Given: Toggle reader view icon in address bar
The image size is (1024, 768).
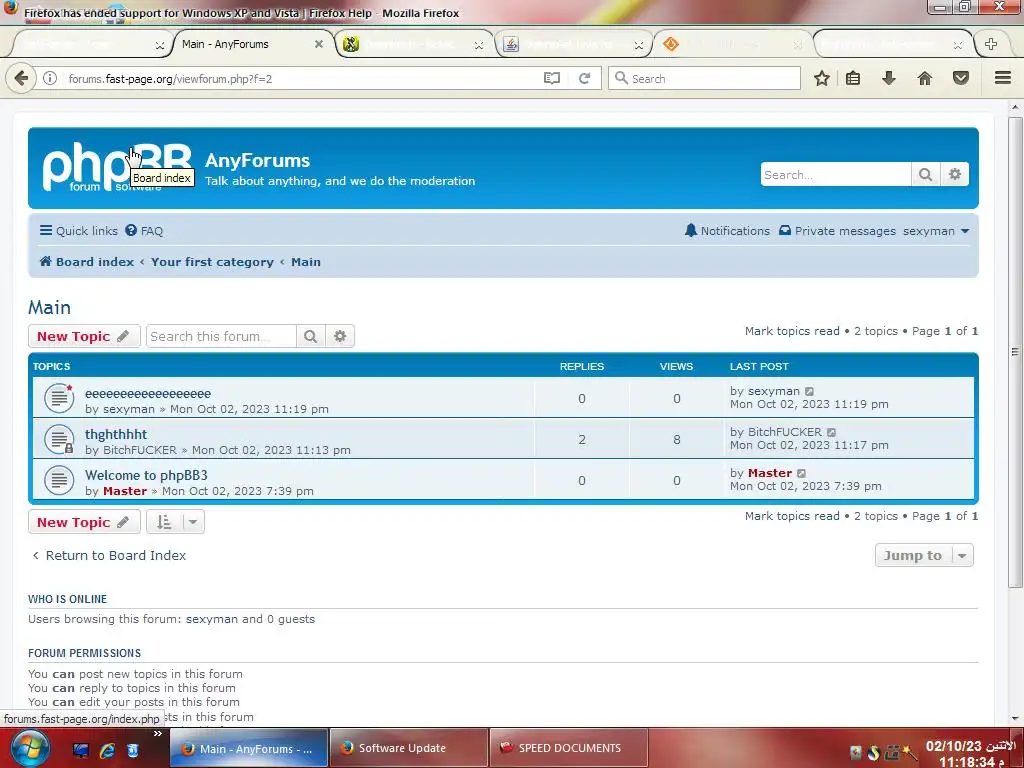Looking at the screenshot, I should [552, 79].
